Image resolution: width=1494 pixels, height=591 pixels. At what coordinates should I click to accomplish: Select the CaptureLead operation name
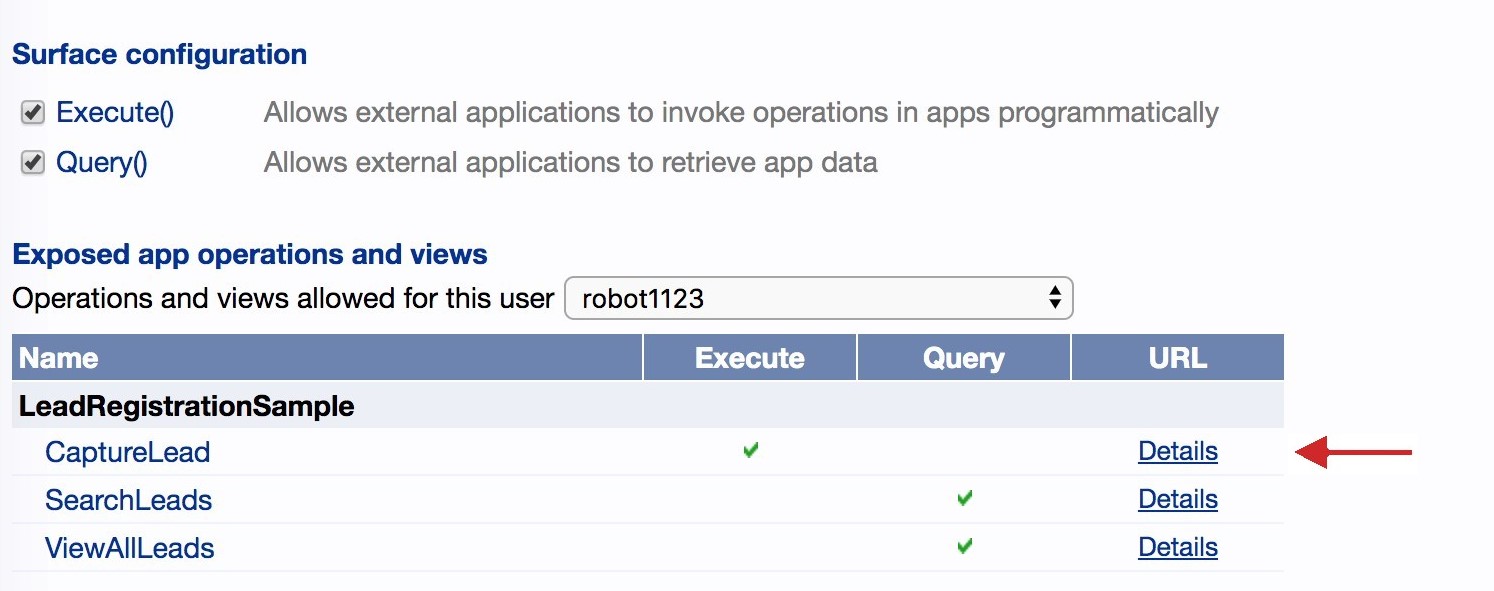coord(128,453)
